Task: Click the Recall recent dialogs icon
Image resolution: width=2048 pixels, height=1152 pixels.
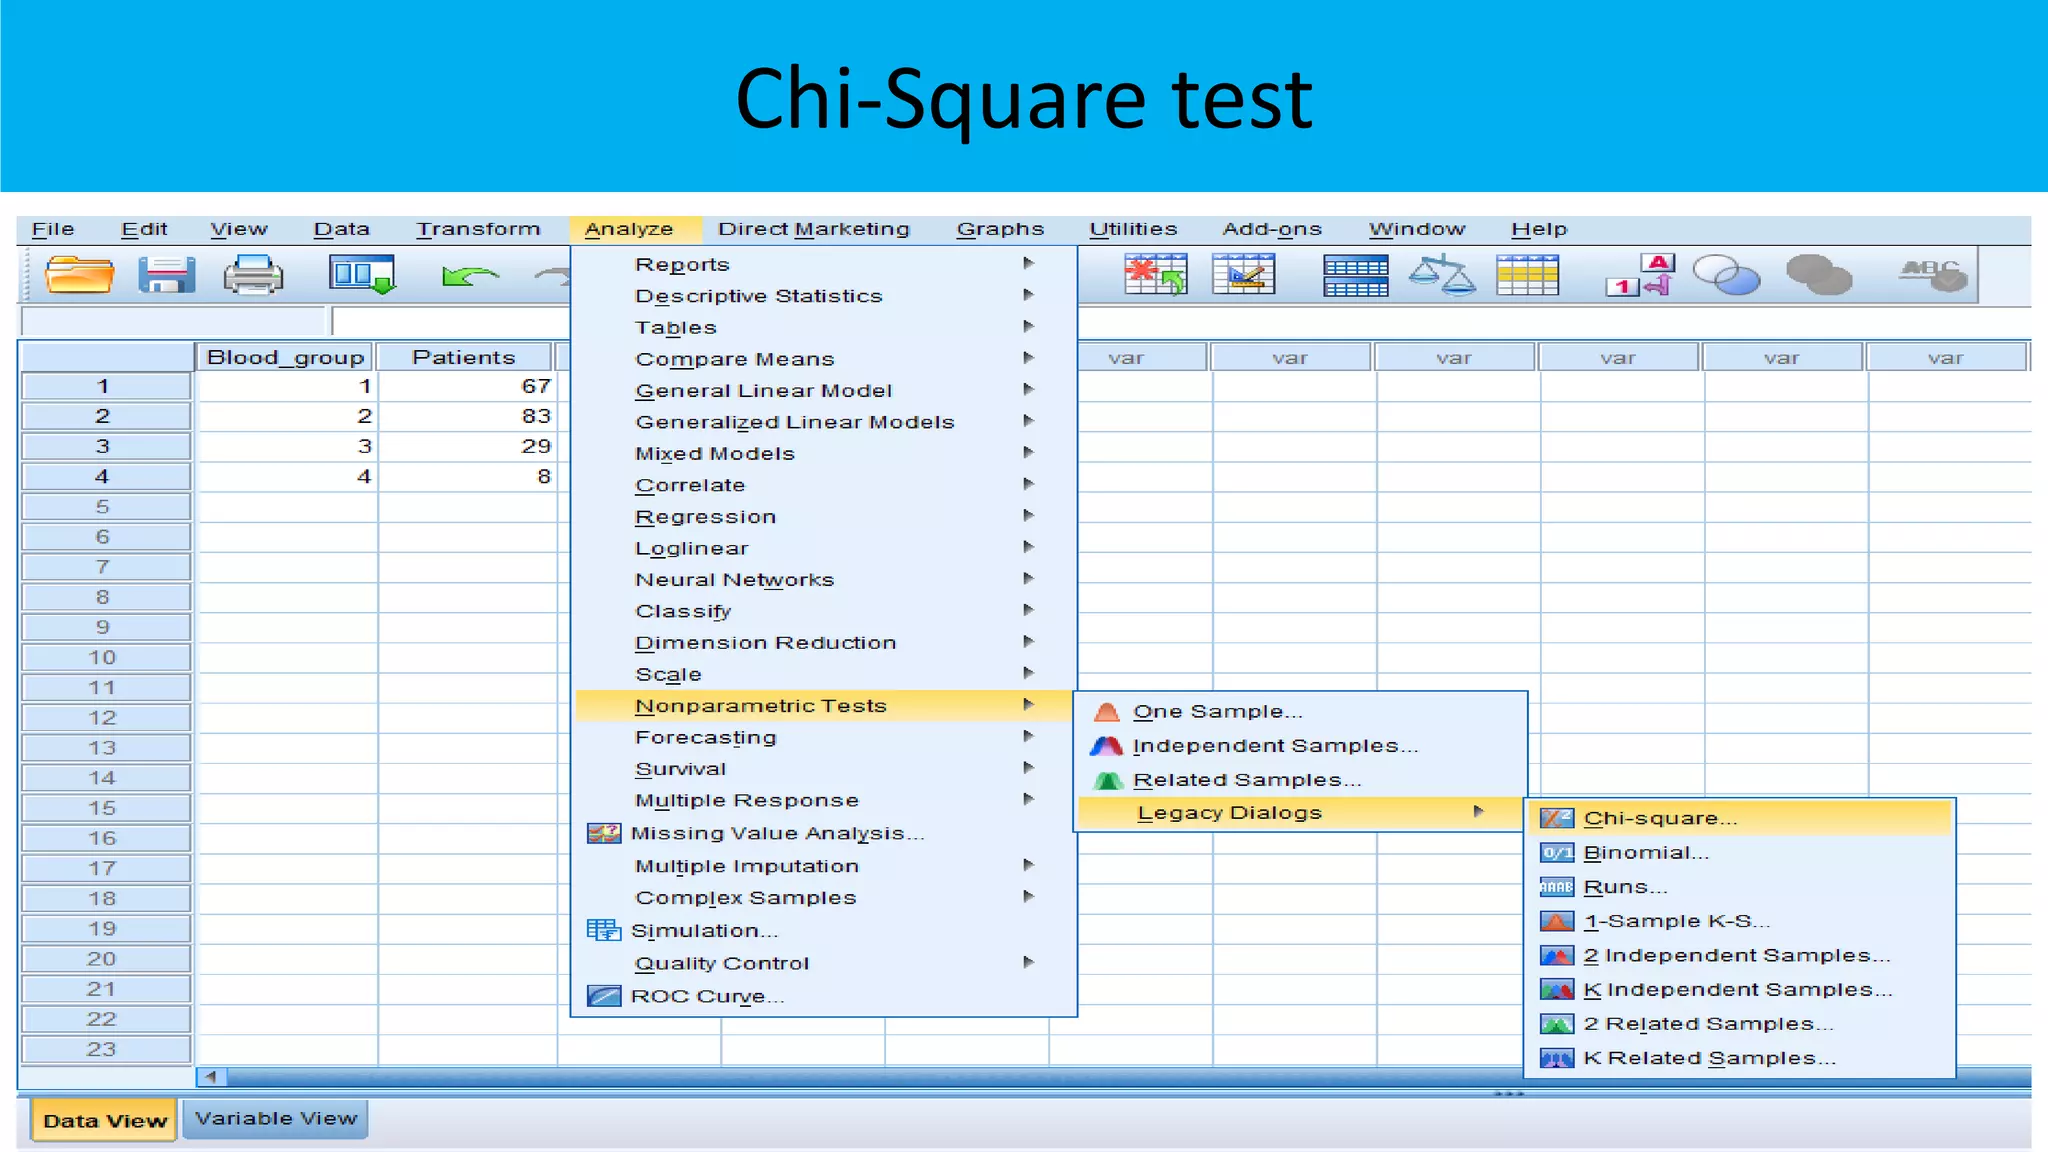Action: [x=362, y=274]
